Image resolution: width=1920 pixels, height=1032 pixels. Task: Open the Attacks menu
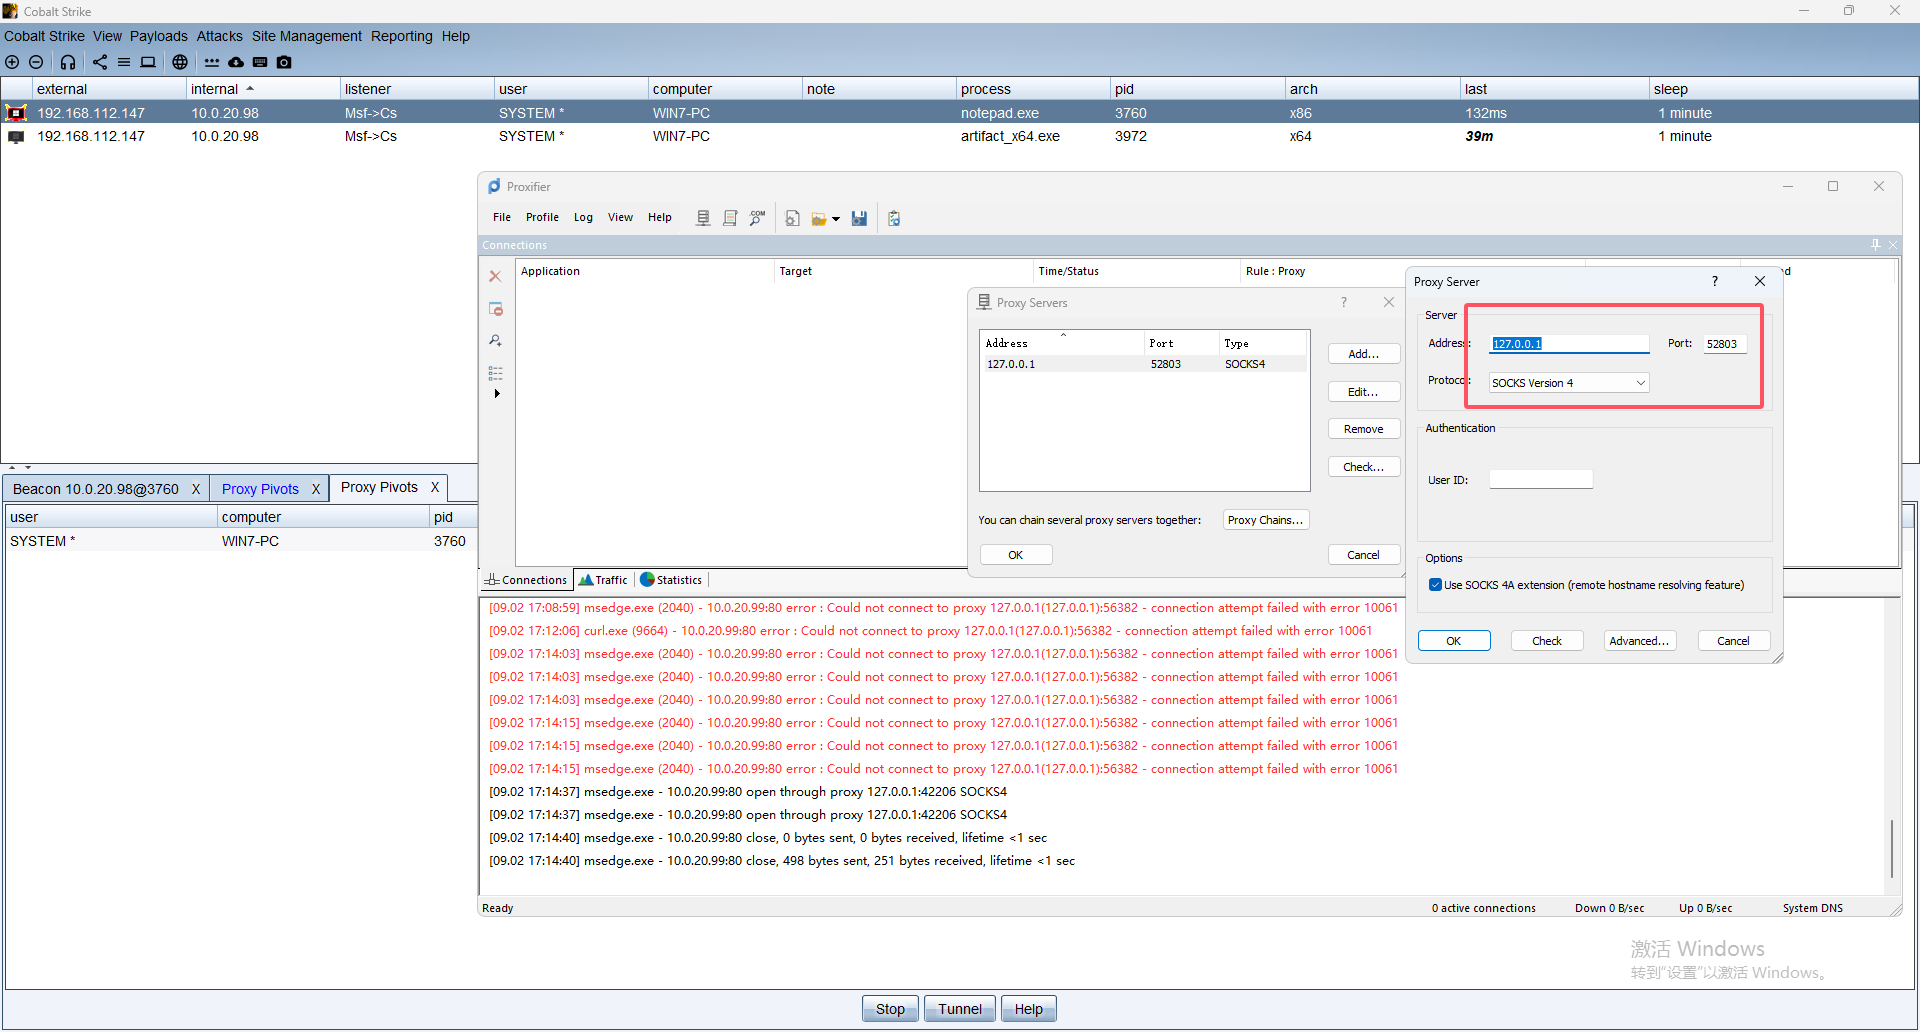tap(219, 36)
